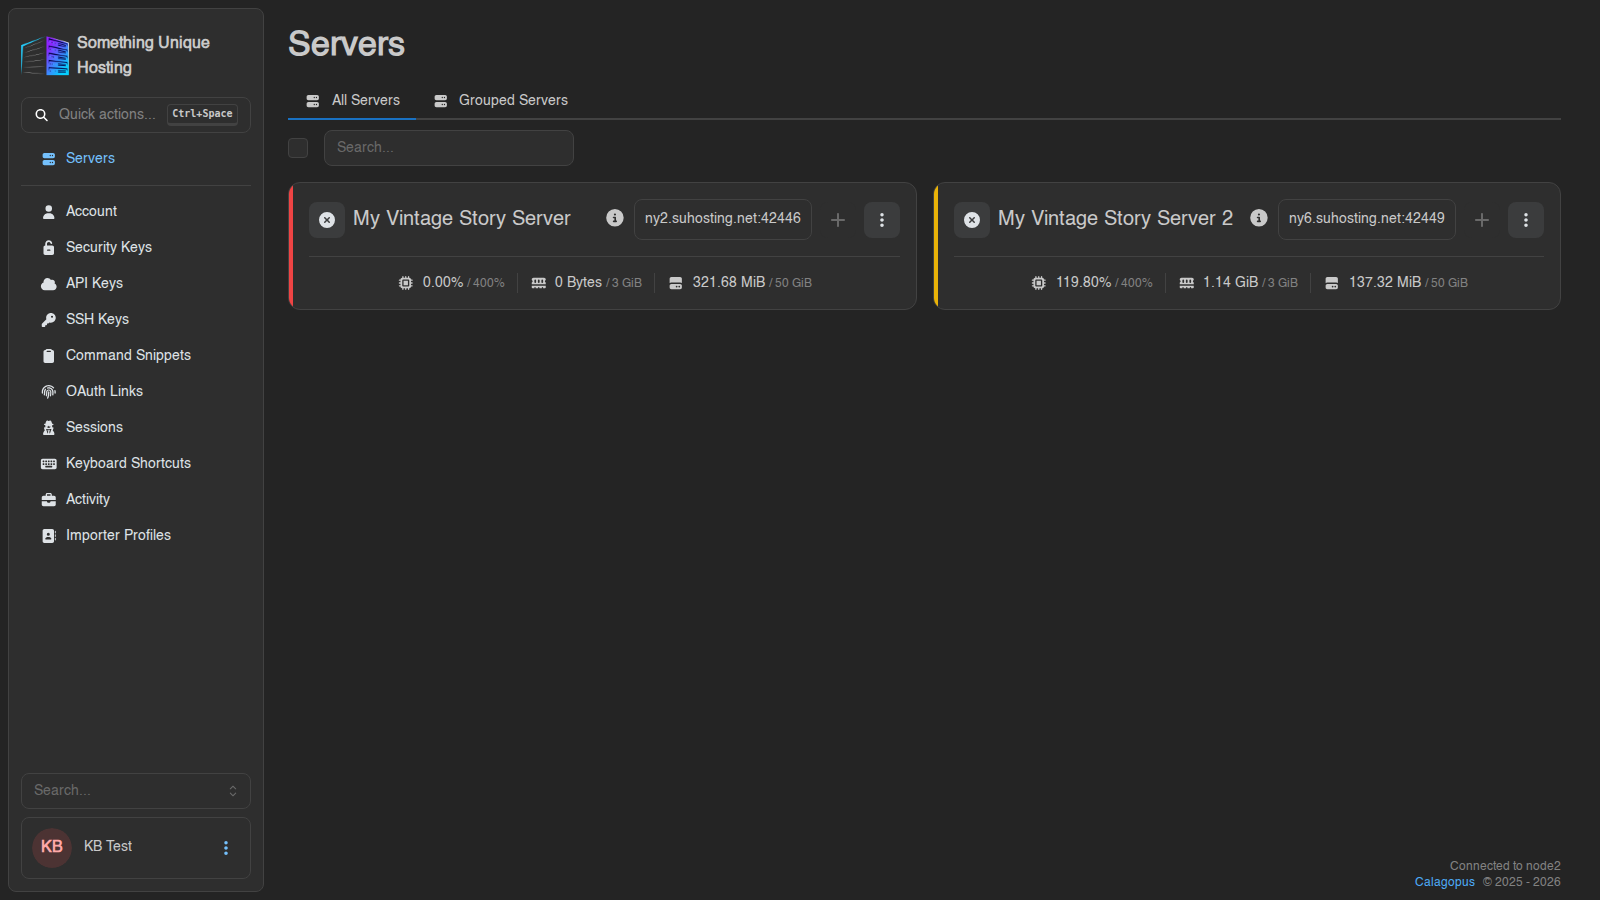Open options menu for My Vintage Story Server
This screenshot has height=900, width=1600.
tap(882, 220)
